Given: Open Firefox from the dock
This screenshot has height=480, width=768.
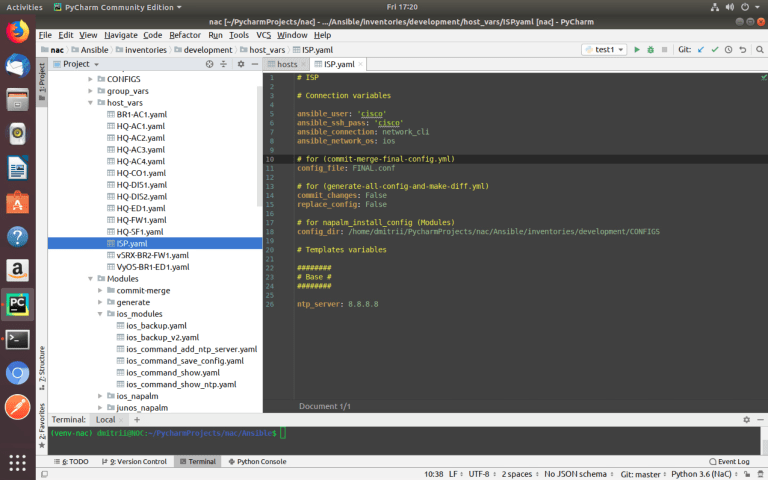Looking at the screenshot, I should pos(18,32).
